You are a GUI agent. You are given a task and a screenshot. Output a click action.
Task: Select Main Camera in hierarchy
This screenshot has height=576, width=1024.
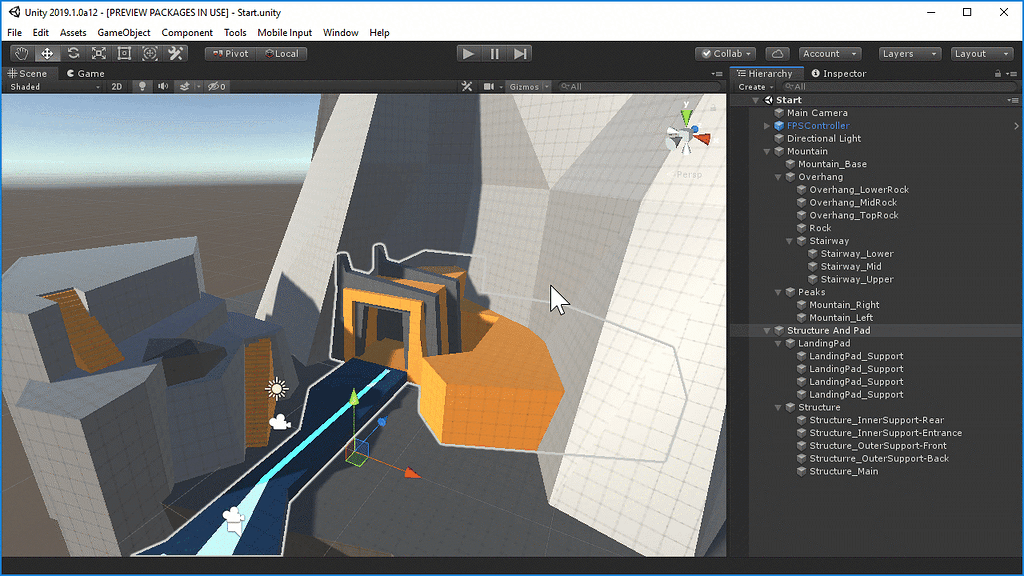[817, 113]
